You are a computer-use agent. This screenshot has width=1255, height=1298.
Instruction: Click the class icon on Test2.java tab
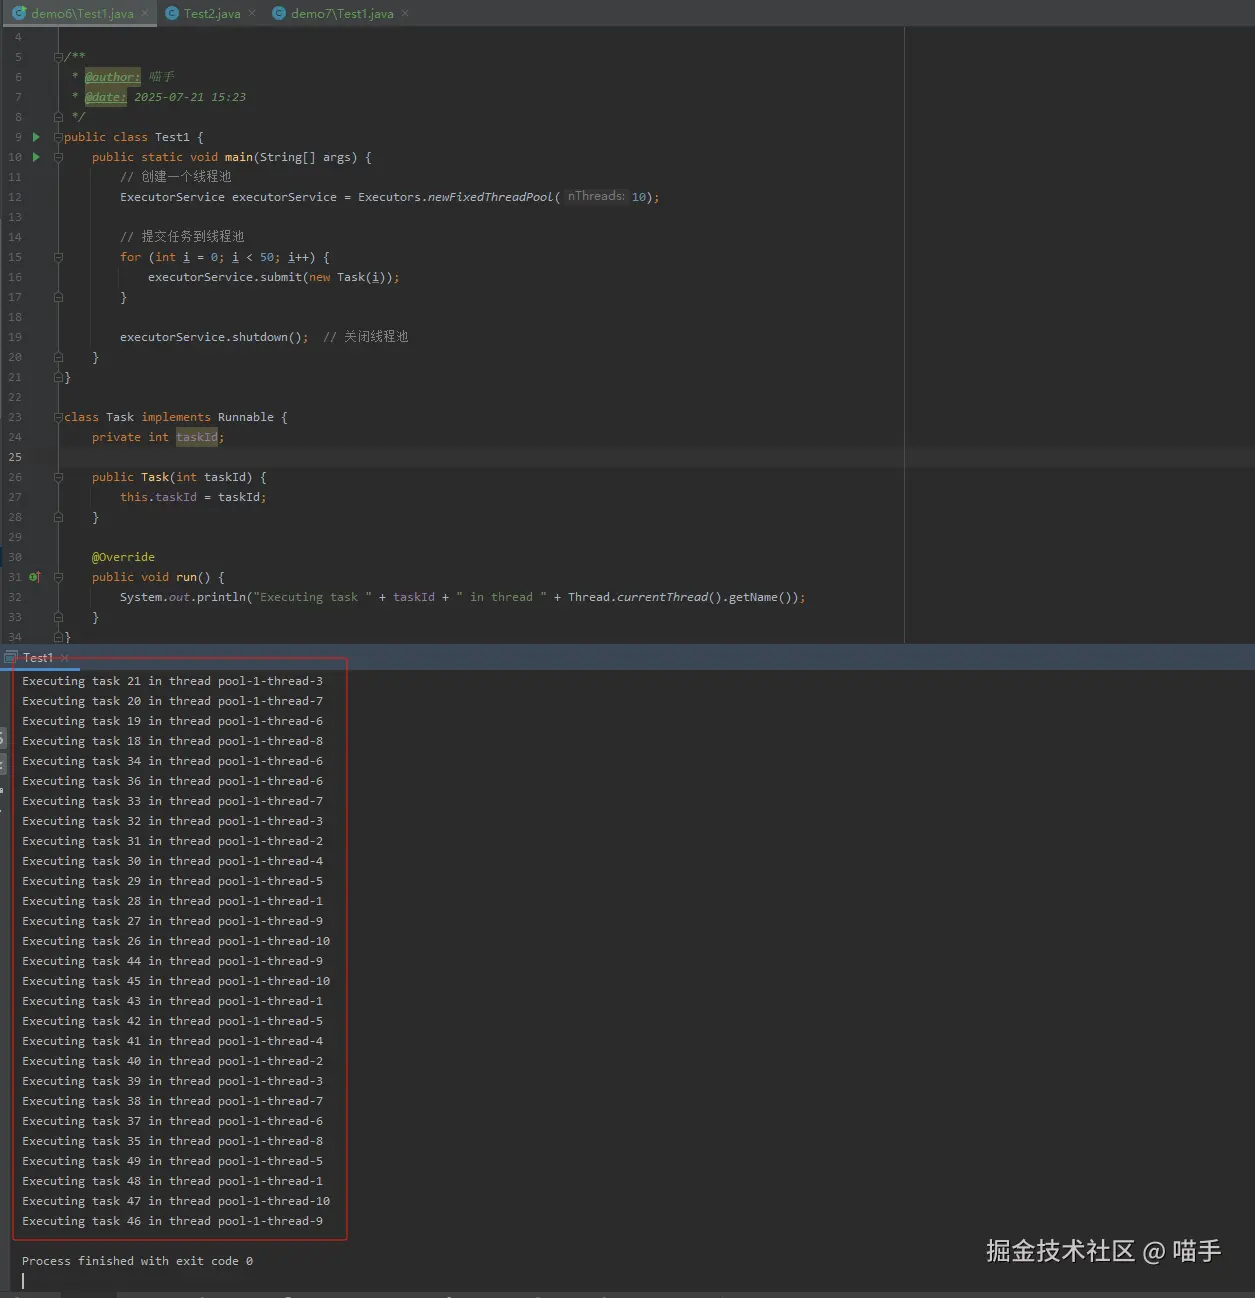coord(172,13)
